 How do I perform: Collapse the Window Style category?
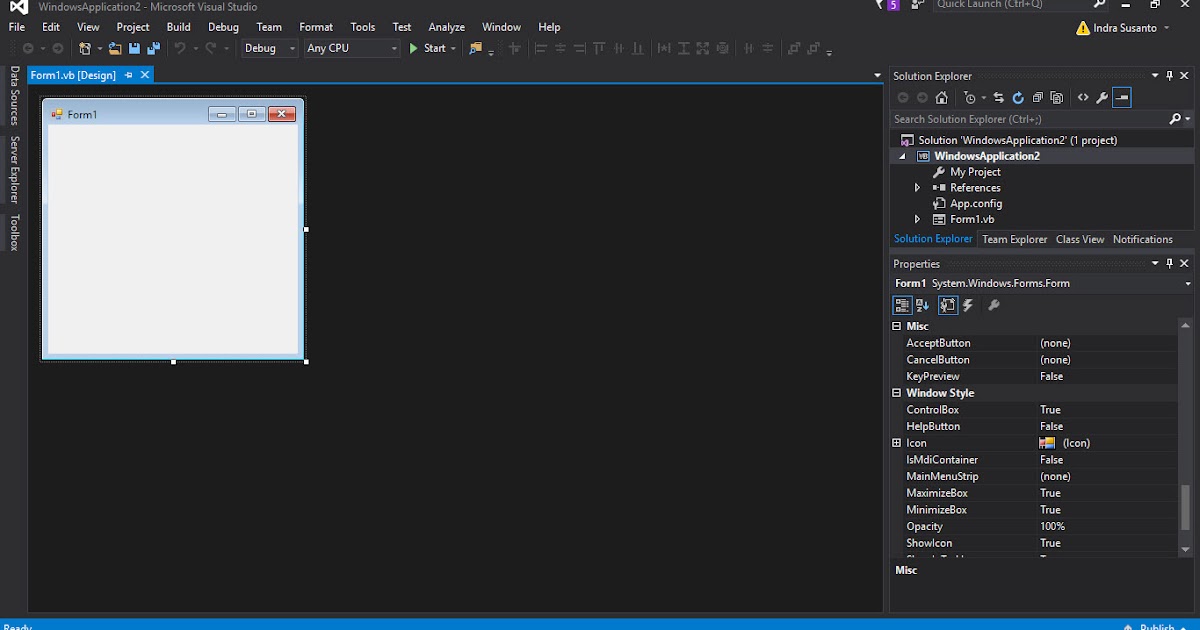(x=895, y=392)
